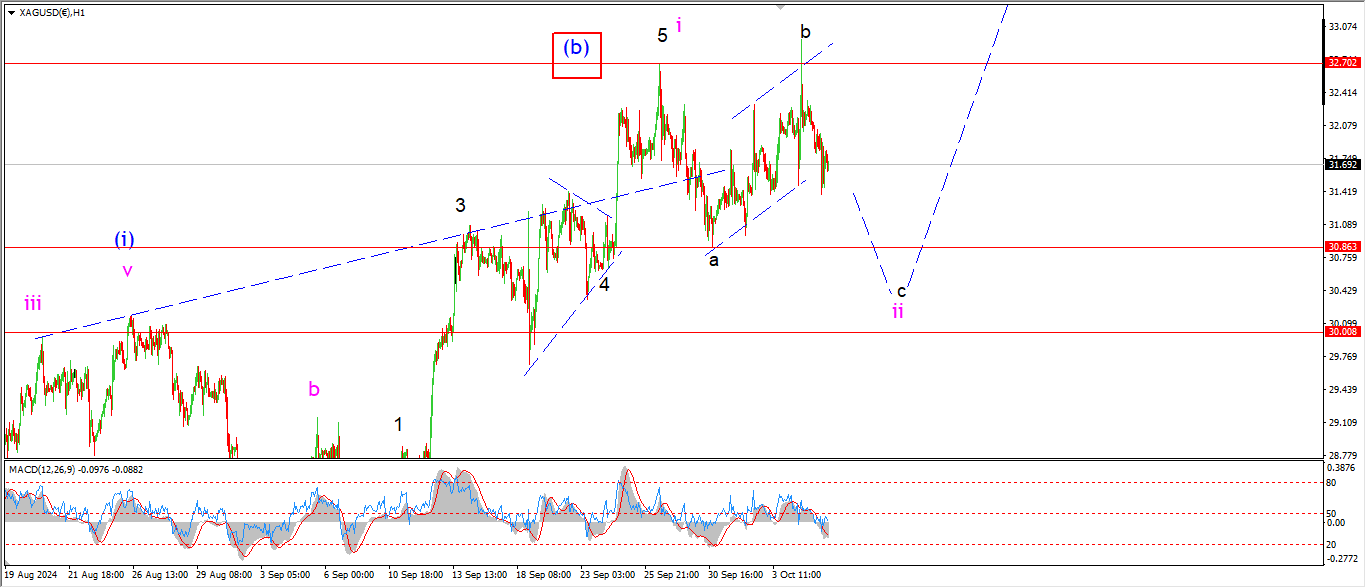The image size is (1366, 588).
Task: Open the dropdown arrow beside XAGUSD title
Action: click(x=11, y=13)
